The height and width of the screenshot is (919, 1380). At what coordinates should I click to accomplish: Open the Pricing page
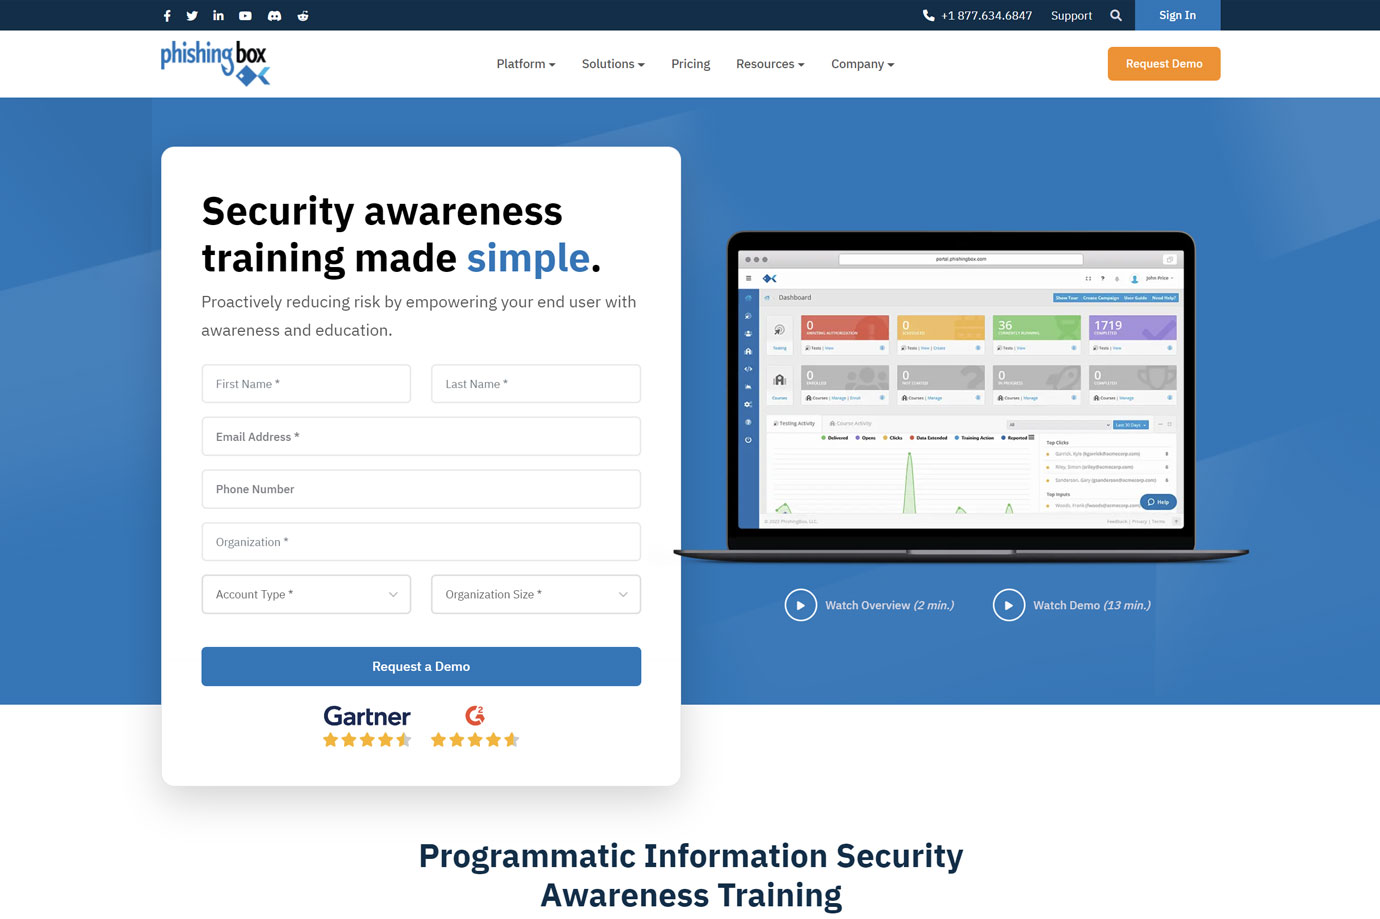pos(690,64)
